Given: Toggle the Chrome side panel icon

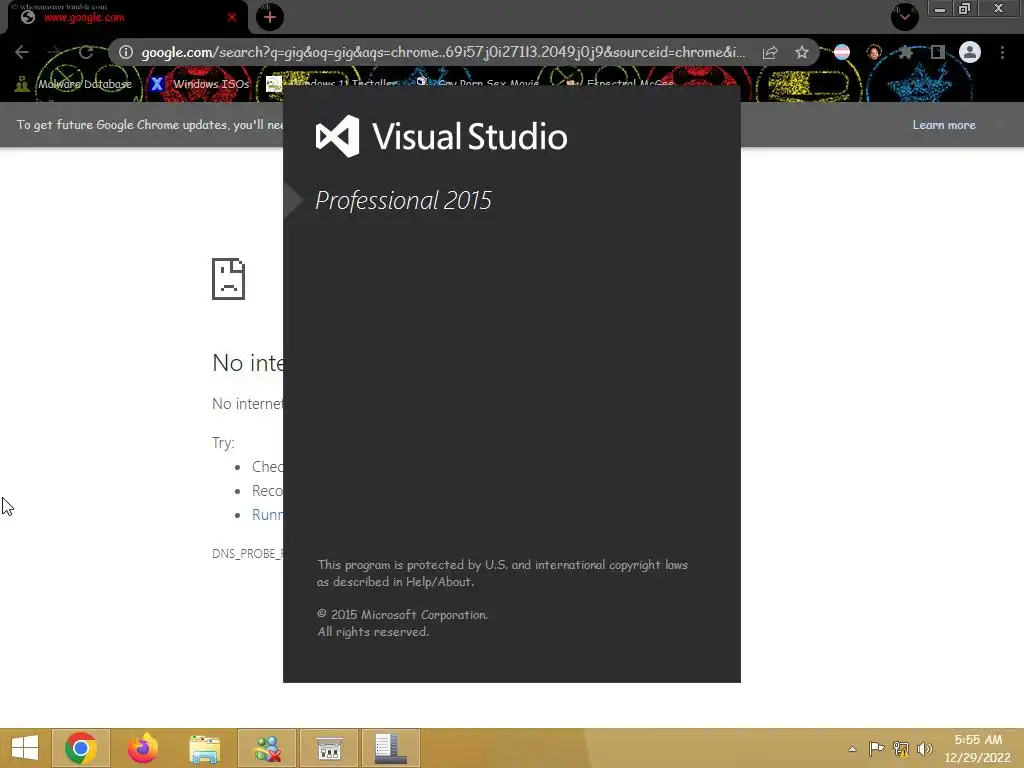Looking at the screenshot, I should click(937, 52).
